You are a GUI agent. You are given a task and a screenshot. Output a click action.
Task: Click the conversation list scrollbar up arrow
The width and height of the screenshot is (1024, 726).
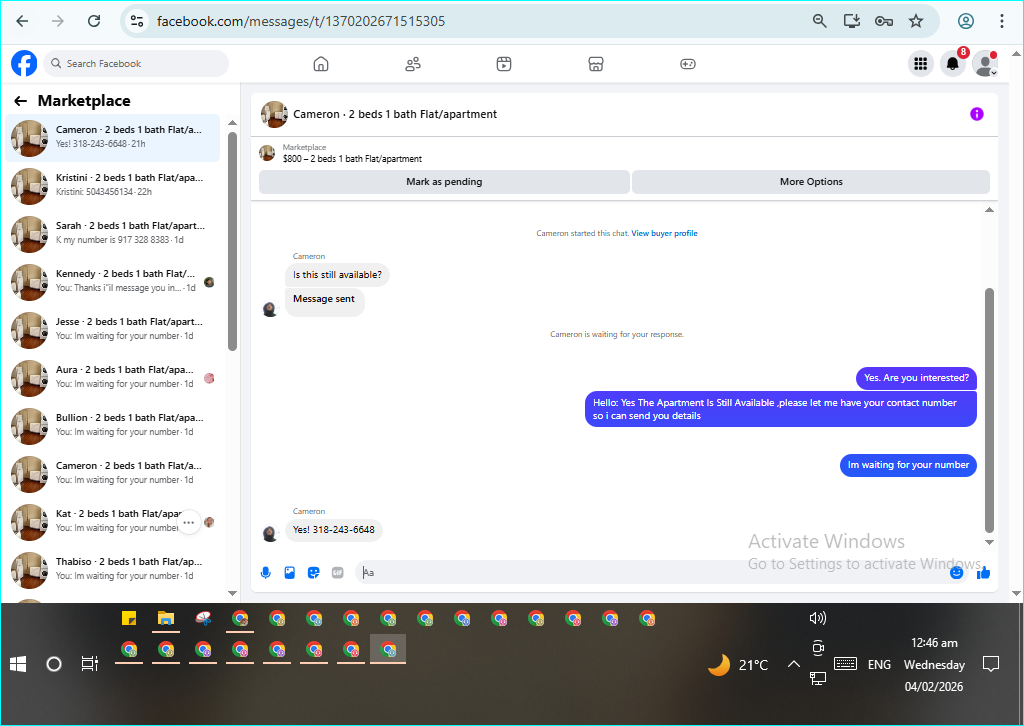pos(232,123)
